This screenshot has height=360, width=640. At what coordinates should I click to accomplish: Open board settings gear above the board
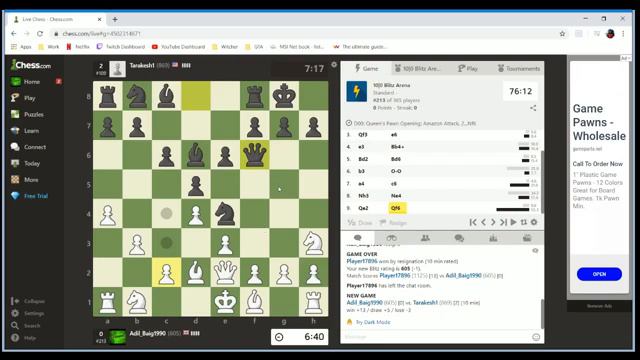pyautogui.click(x=334, y=64)
